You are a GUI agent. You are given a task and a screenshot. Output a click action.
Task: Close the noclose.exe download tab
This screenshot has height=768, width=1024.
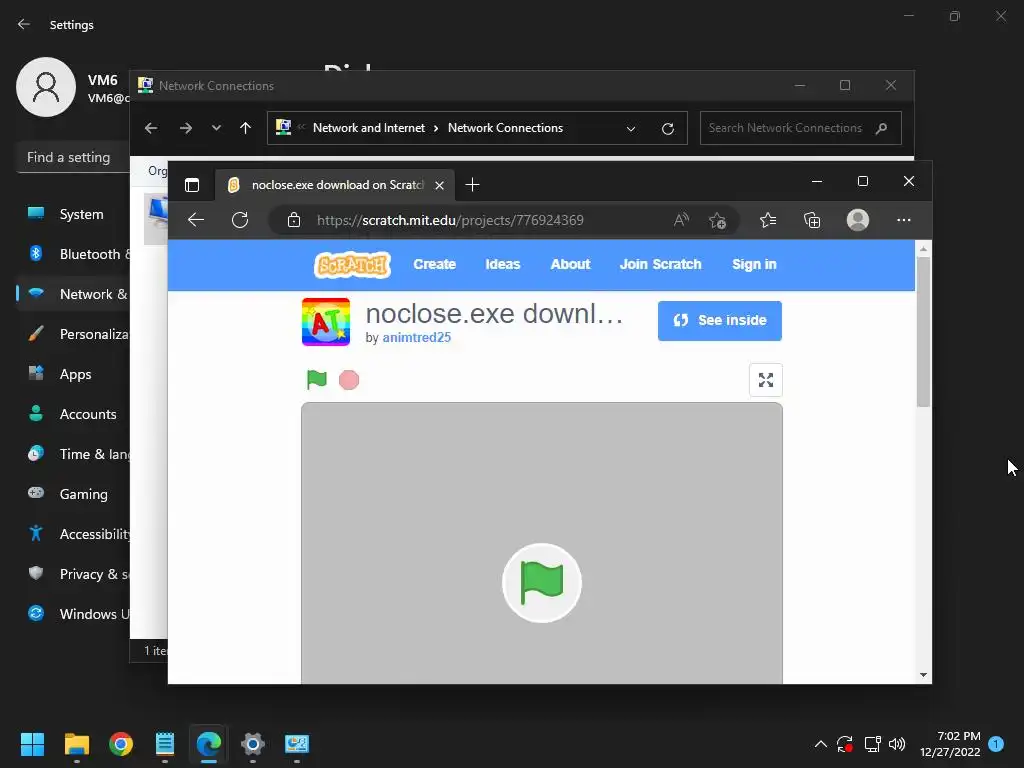click(440, 185)
